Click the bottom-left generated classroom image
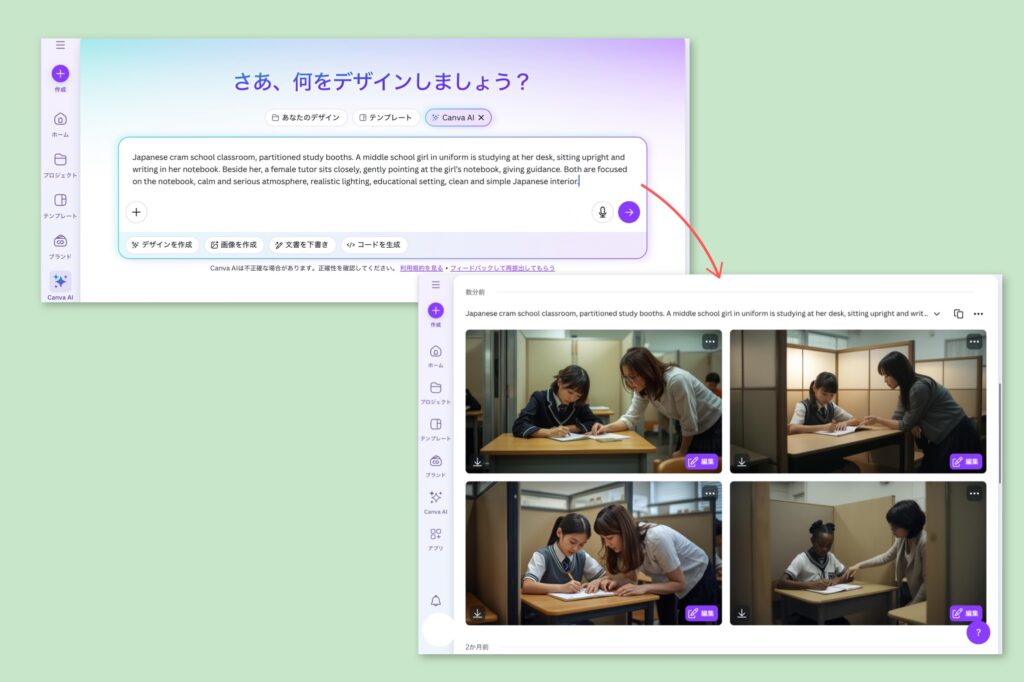1024x682 pixels. (x=593, y=550)
